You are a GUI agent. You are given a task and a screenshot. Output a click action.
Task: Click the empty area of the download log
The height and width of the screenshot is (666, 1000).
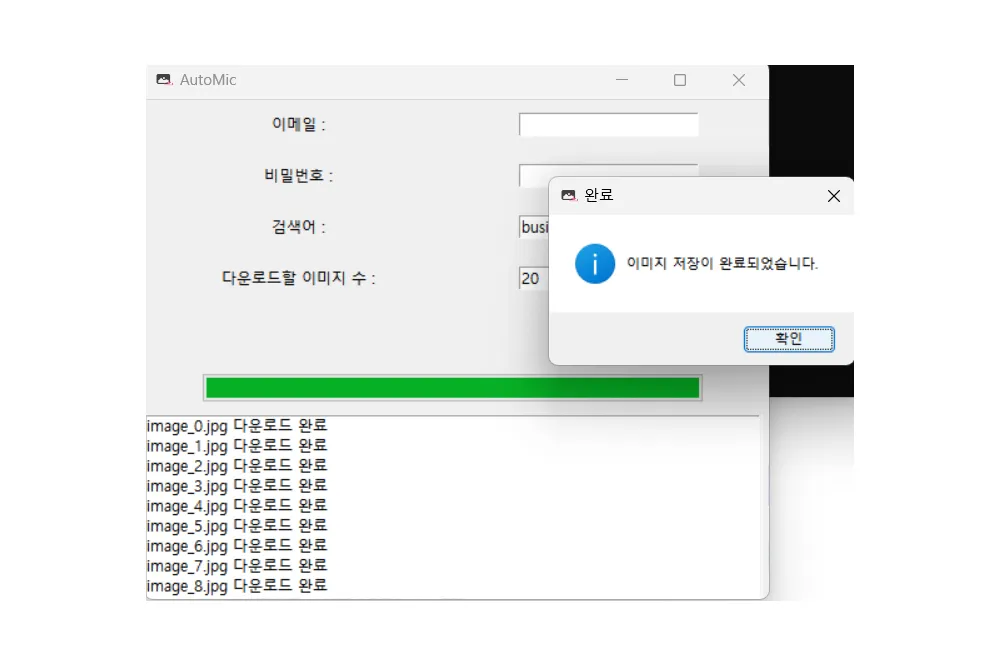tap(550, 500)
